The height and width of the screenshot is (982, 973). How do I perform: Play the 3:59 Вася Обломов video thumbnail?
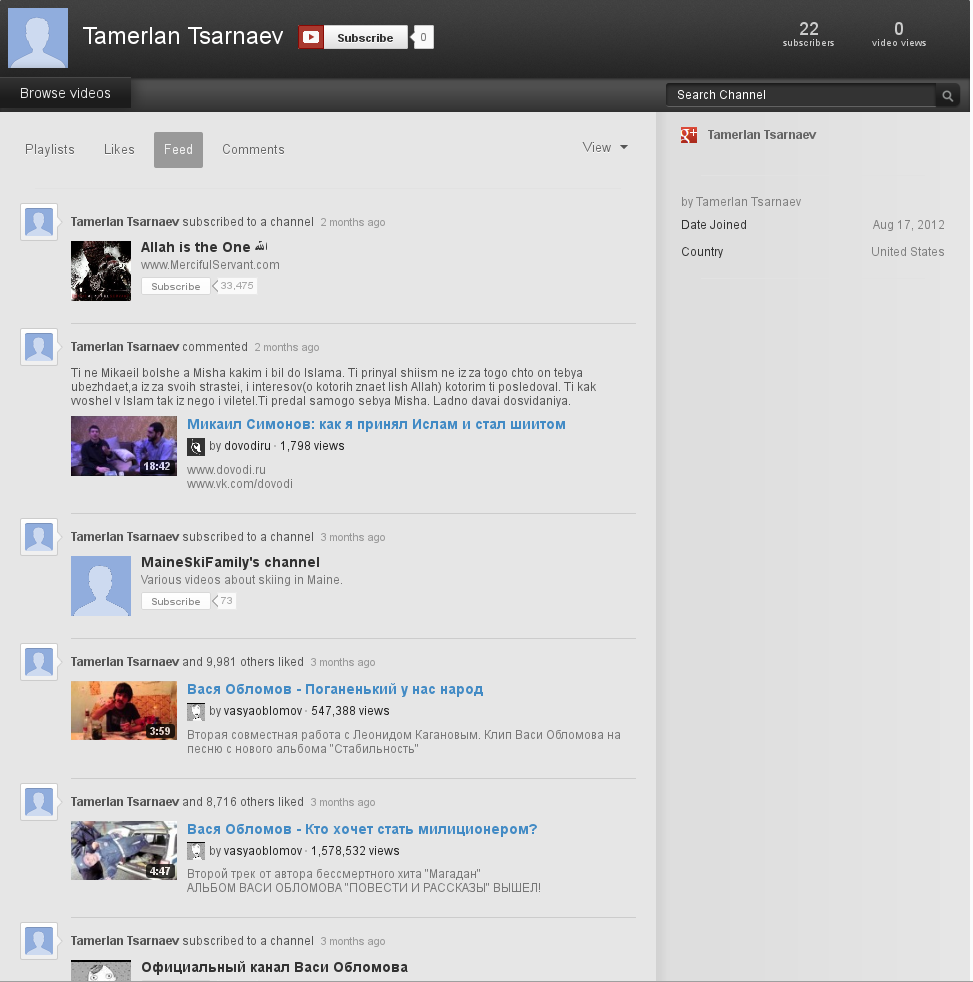[x=124, y=711]
